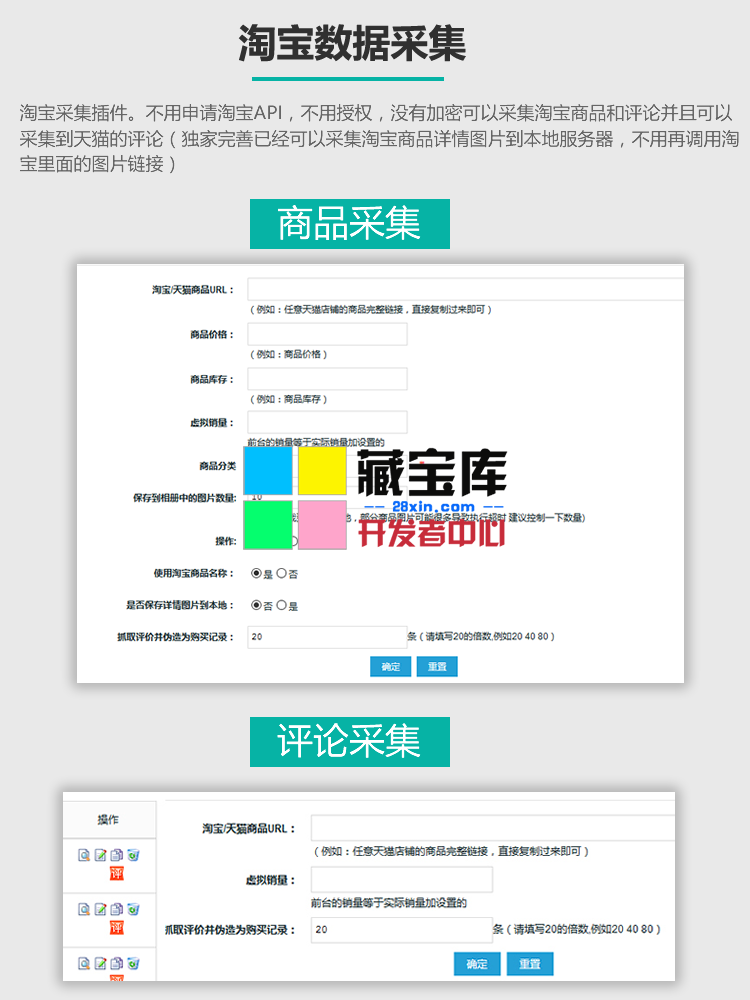The height and width of the screenshot is (1000, 750).
Task: Click the 操作 column header
Action: tap(109, 820)
